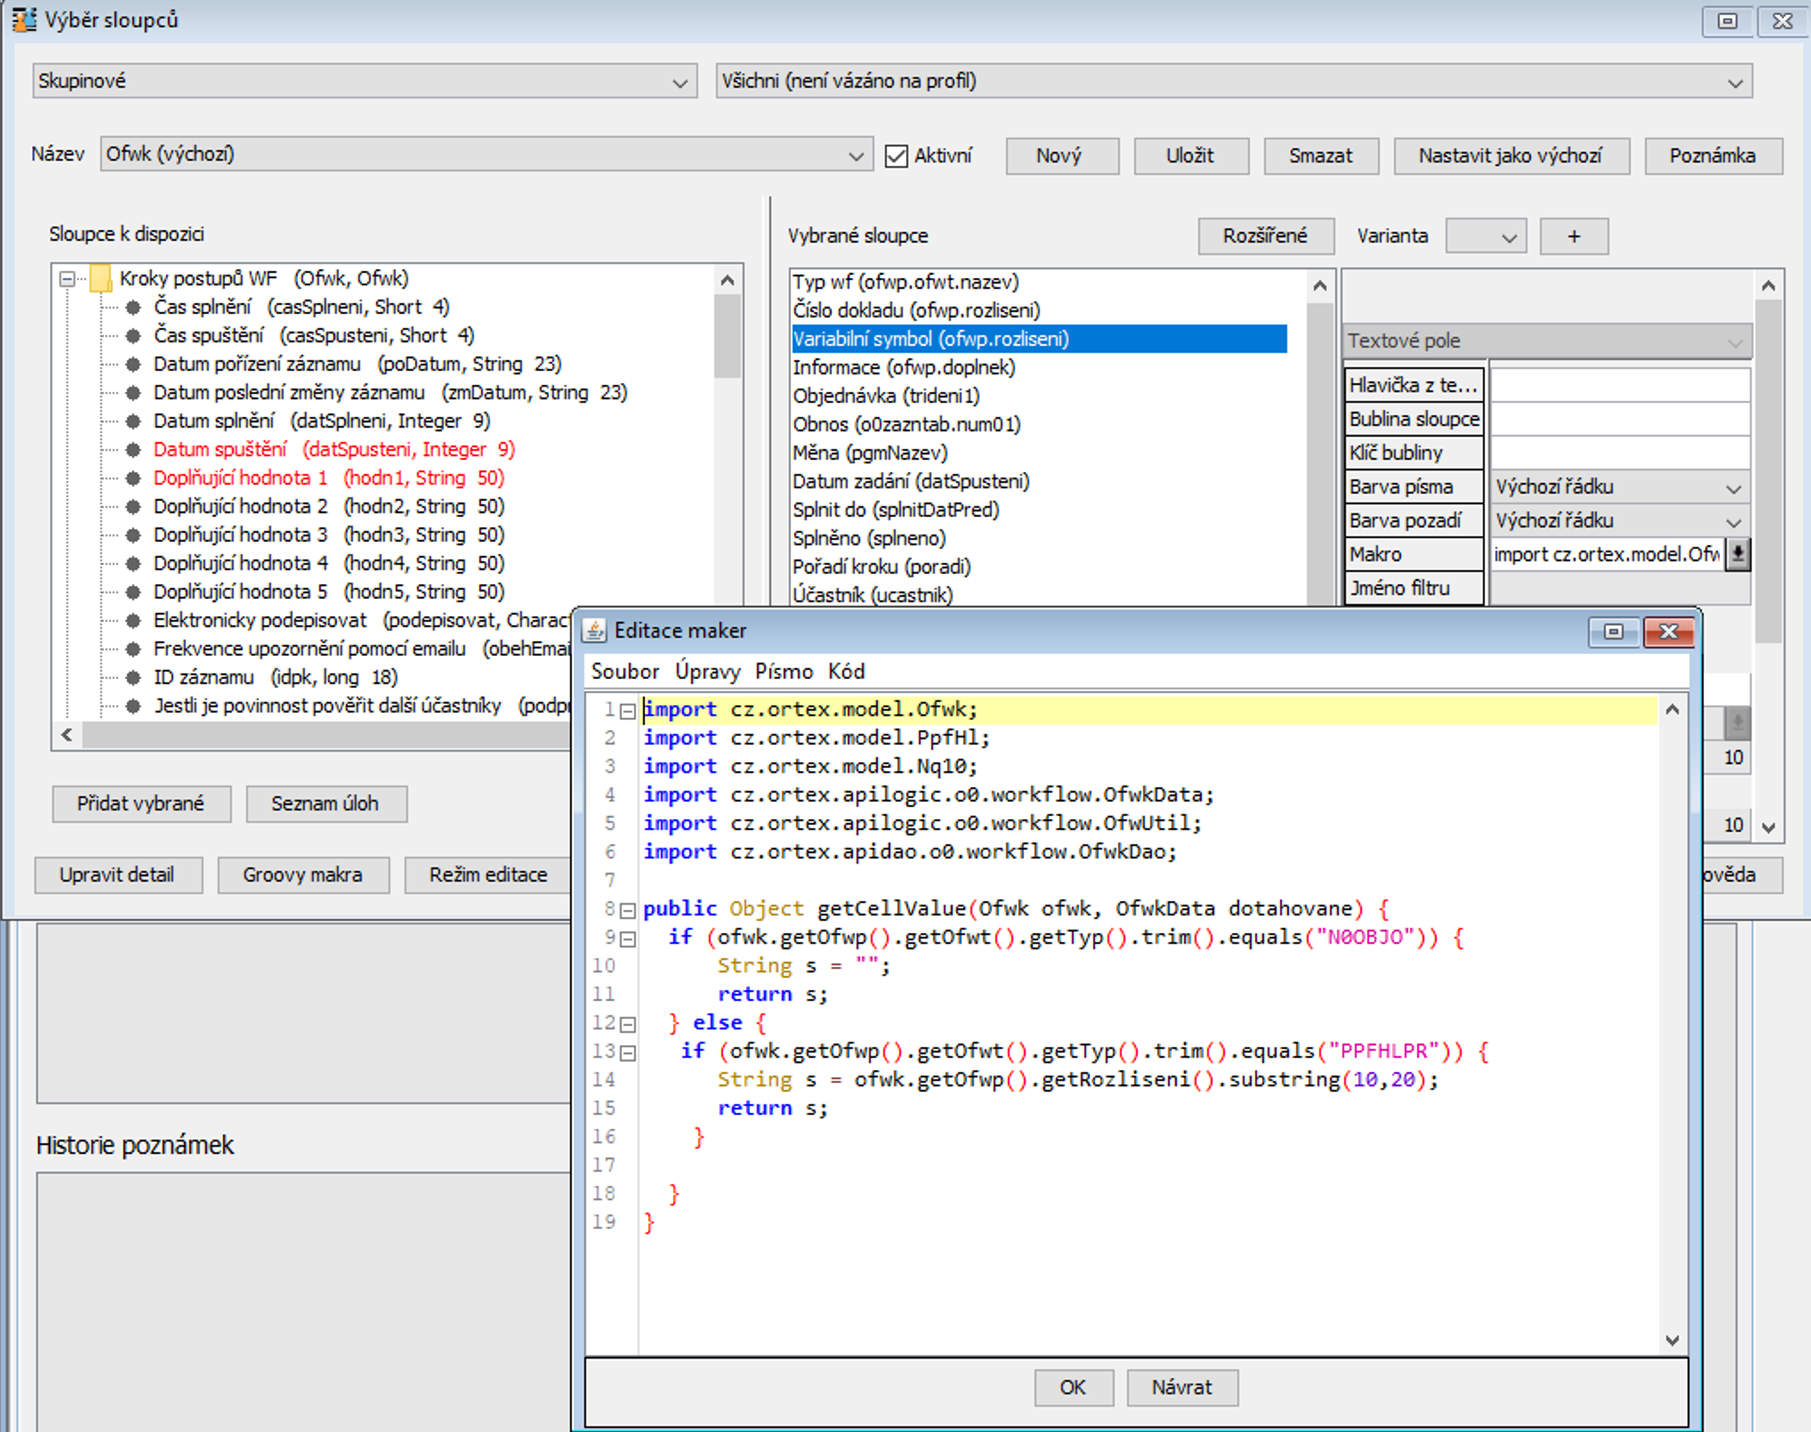Click the Makro field edit icon button
Viewport: 1811px width, 1432px height.
(1738, 554)
